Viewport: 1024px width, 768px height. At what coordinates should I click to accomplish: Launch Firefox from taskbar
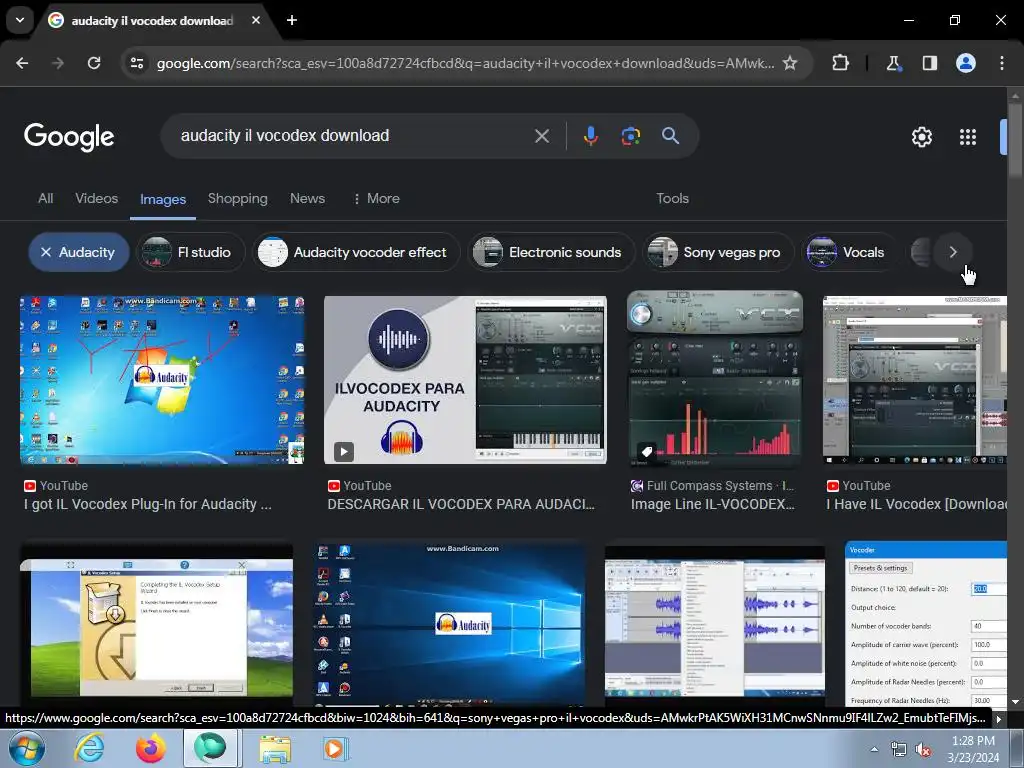[151, 748]
